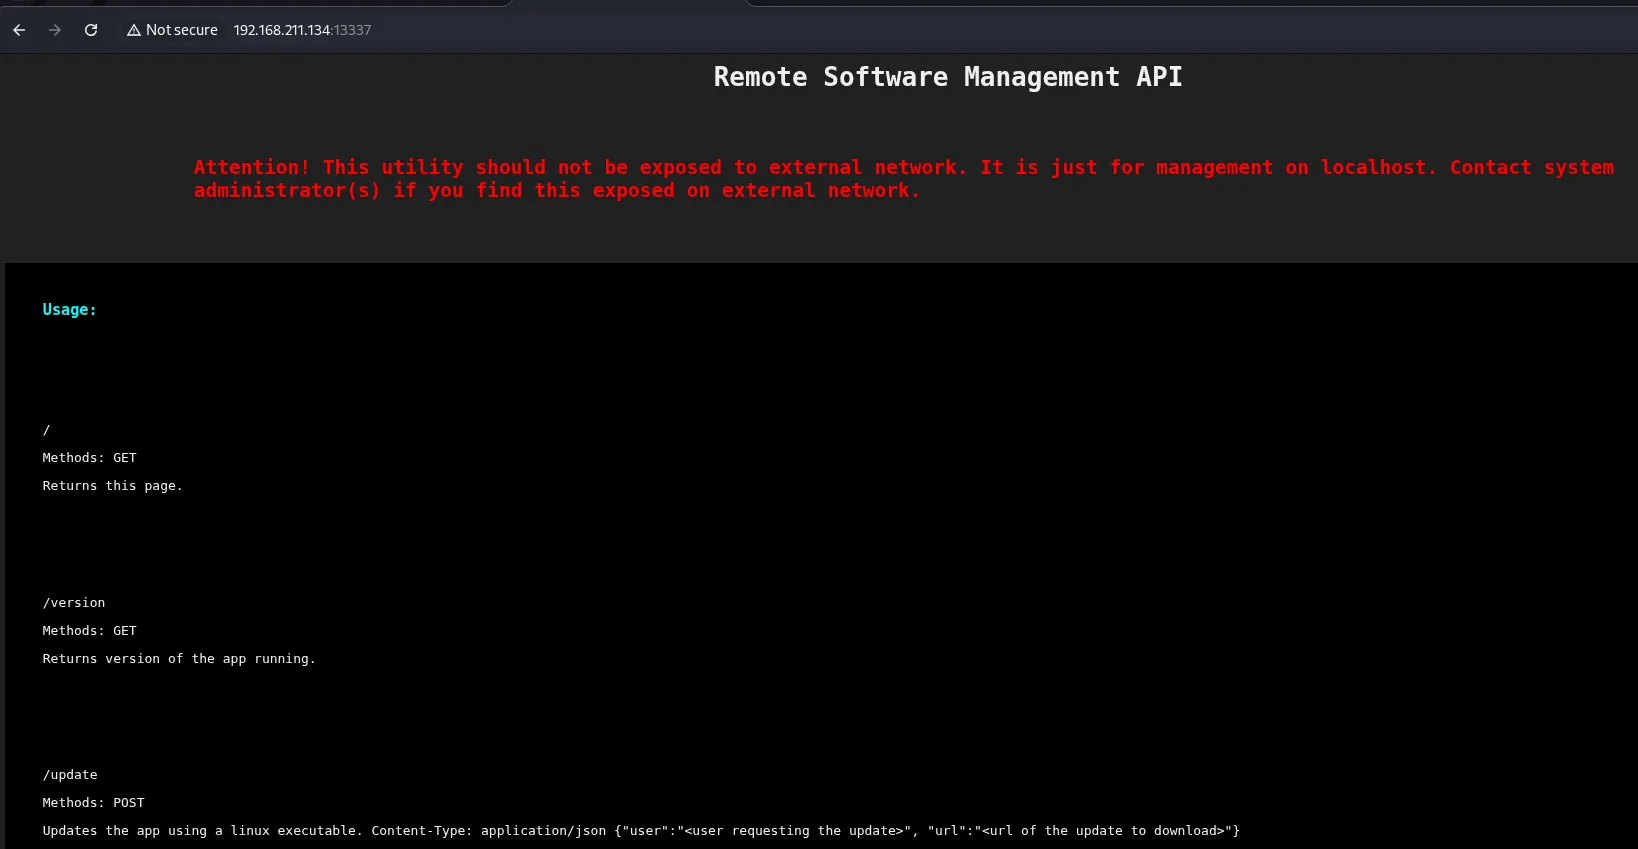This screenshot has width=1638, height=849.
Task: Select the Methods: POST line
Action: (x=94, y=803)
